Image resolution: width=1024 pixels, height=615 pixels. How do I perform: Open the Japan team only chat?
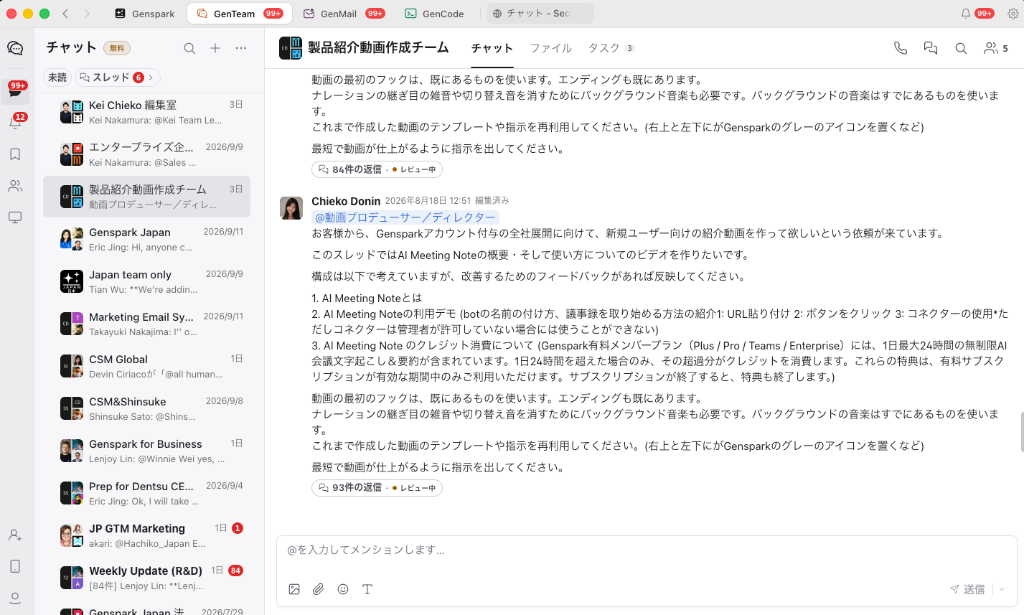point(146,281)
